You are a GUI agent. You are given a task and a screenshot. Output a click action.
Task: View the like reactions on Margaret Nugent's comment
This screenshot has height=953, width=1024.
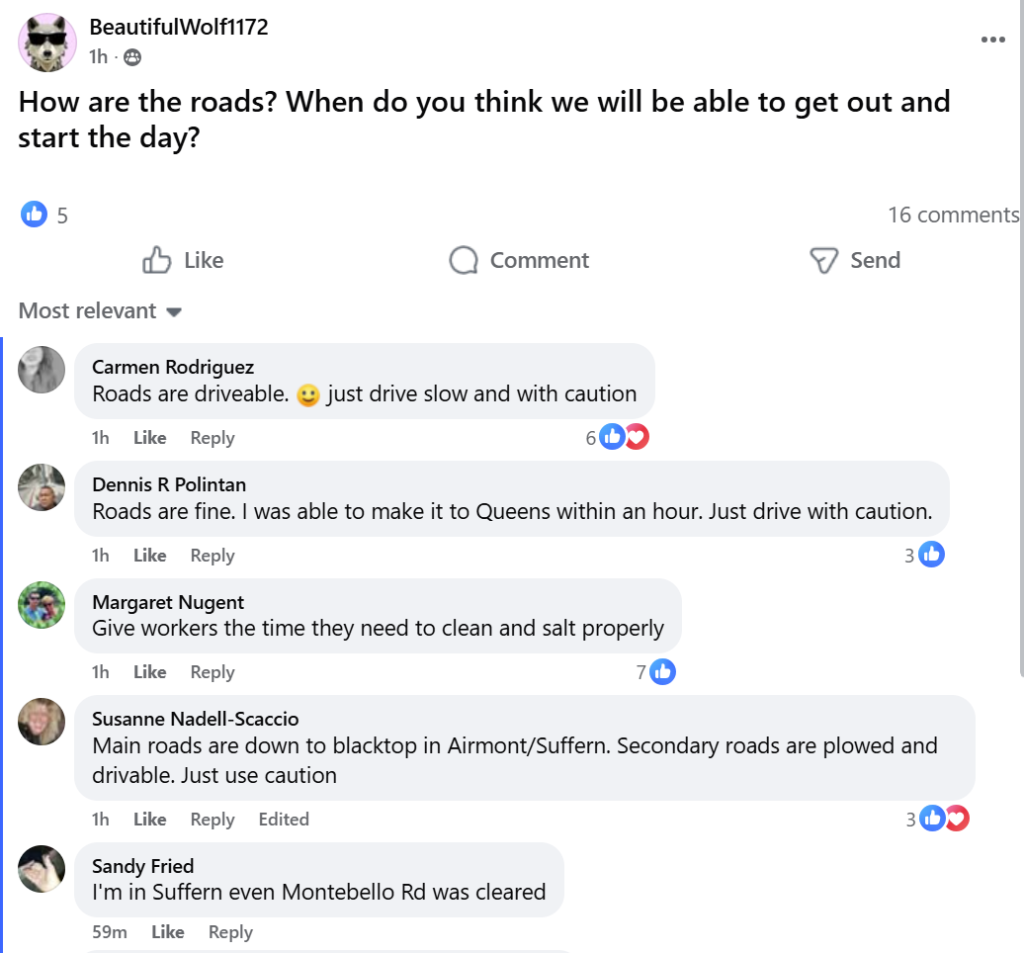(662, 672)
